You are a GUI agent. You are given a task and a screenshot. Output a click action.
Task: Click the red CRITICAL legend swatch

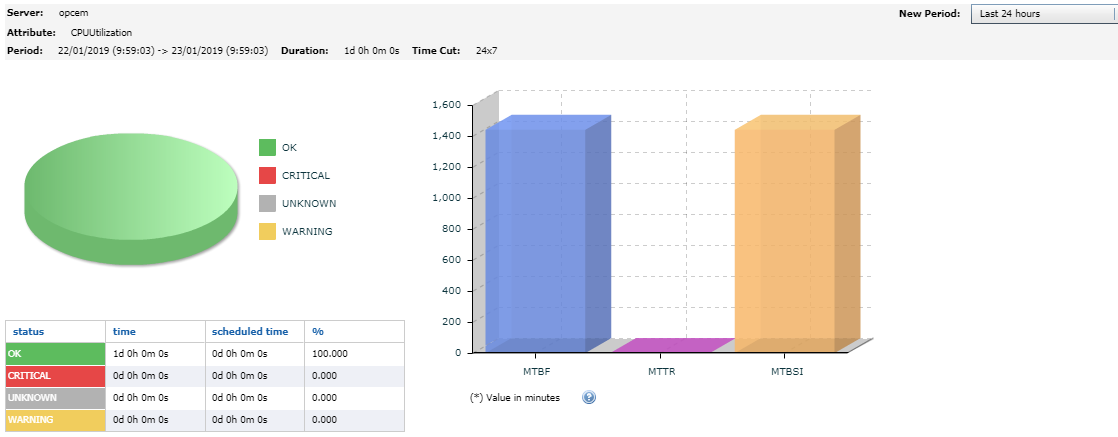pos(267,176)
